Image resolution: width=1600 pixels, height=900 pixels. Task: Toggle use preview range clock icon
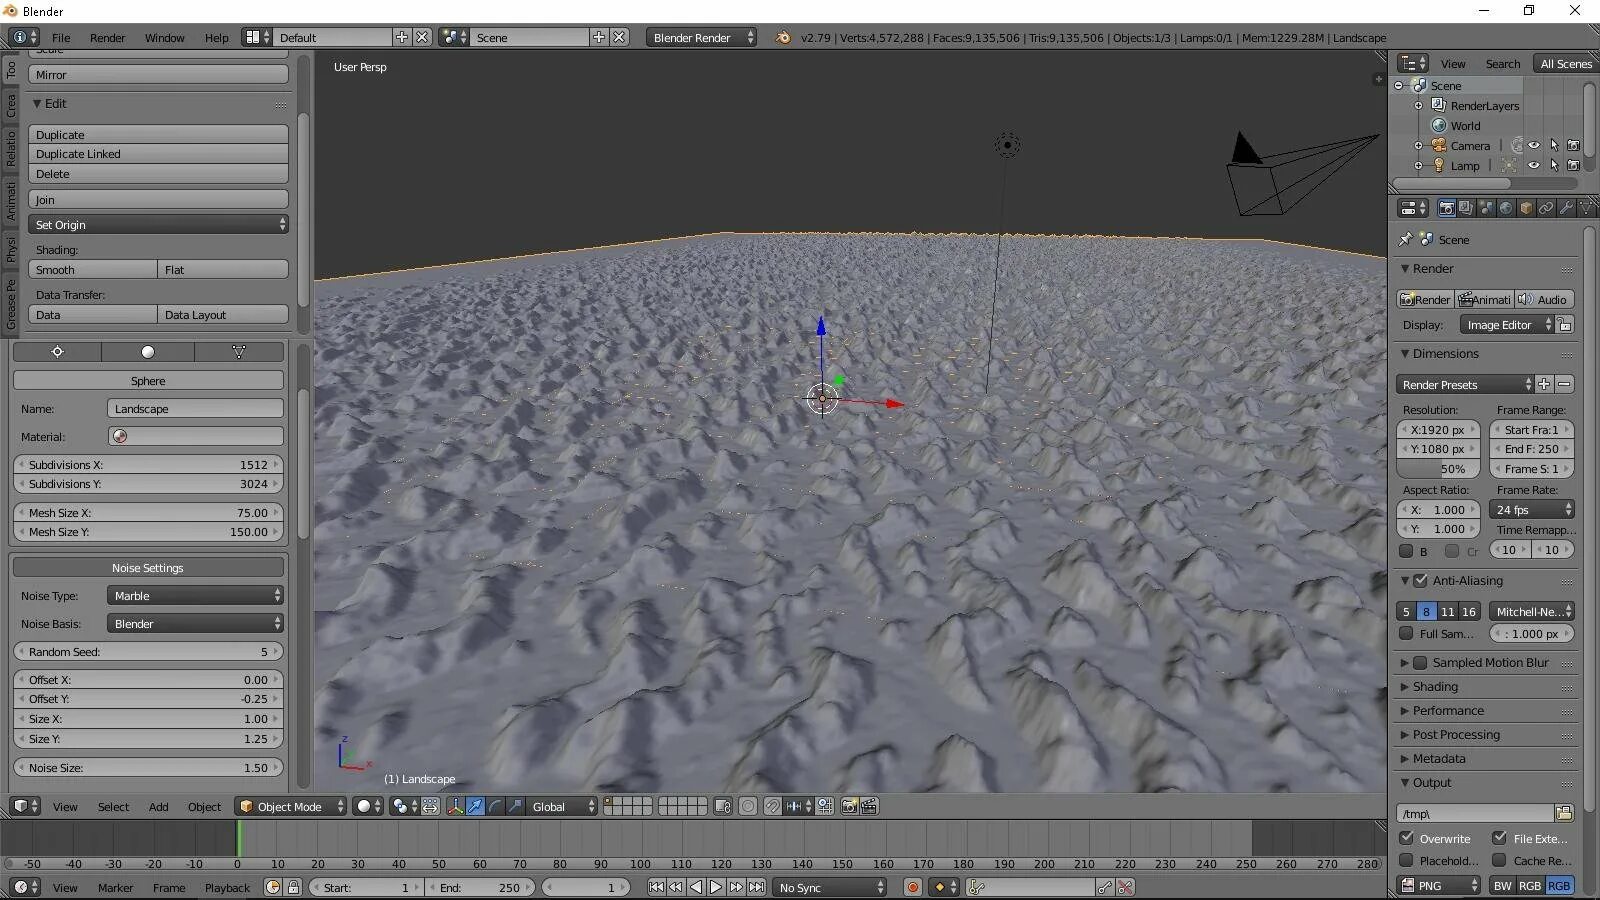coord(273,887)
